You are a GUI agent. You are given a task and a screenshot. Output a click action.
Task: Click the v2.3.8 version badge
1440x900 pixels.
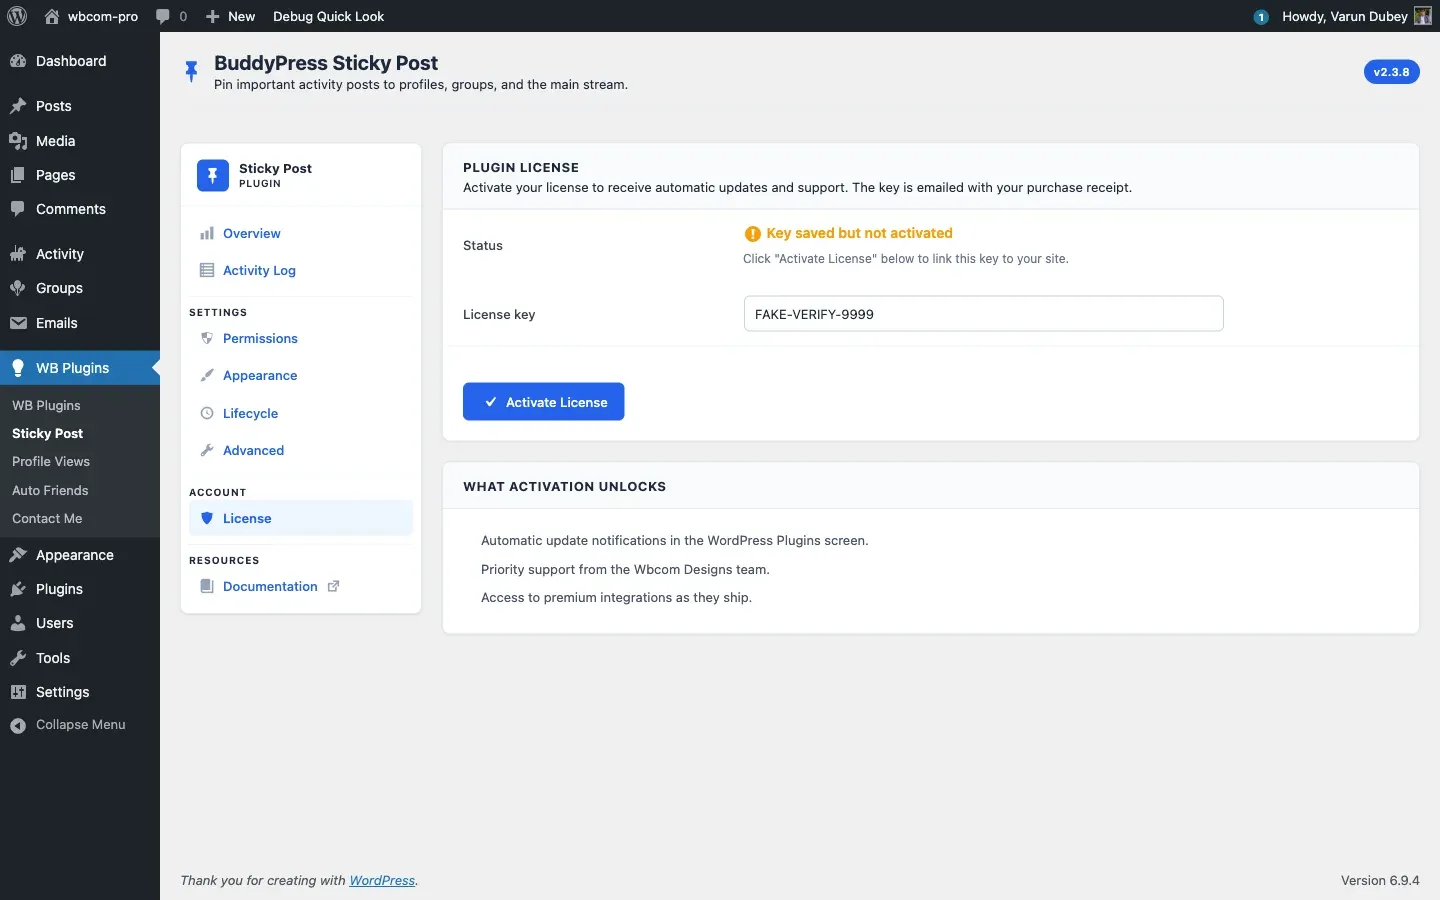[1391, 72]
